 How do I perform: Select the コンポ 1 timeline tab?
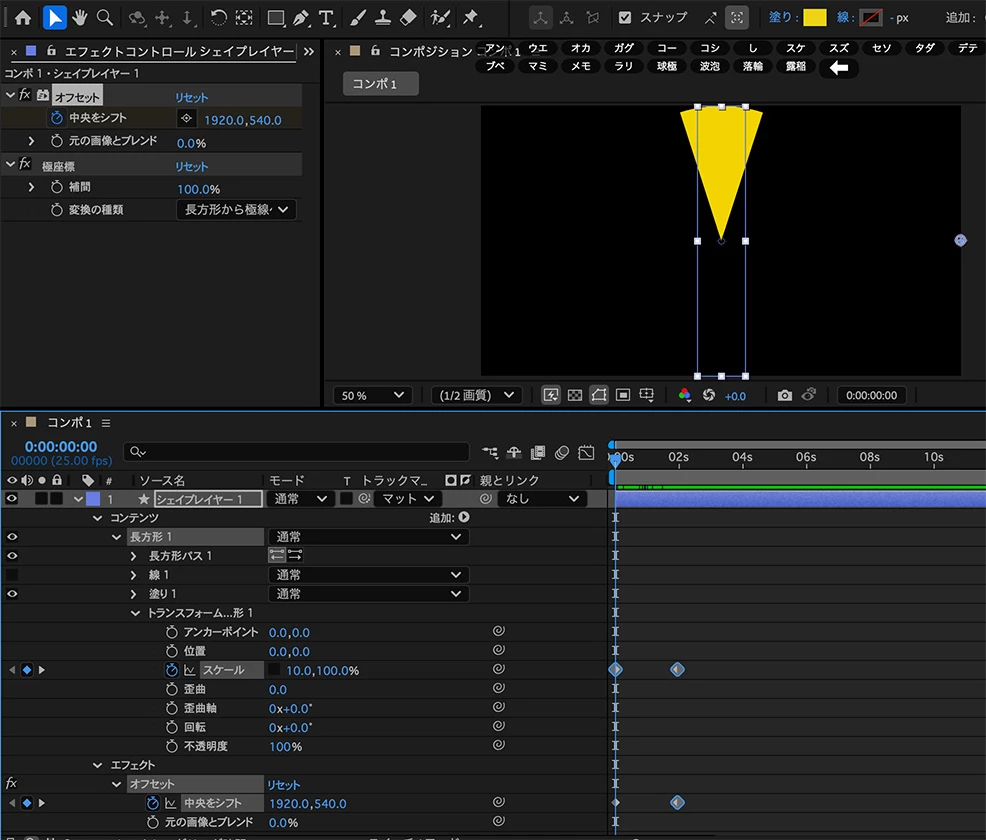click(x=69, y=423)
